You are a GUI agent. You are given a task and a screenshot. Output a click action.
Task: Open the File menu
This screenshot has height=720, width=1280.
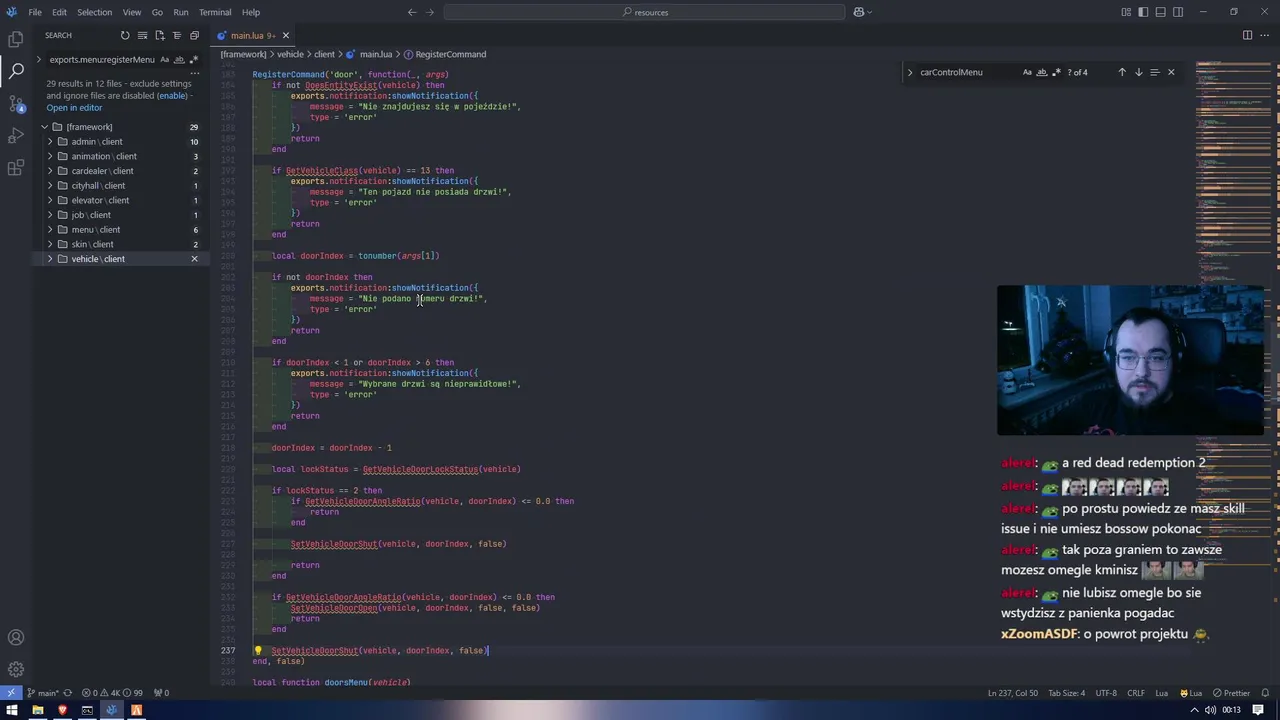tap(35, 12)
